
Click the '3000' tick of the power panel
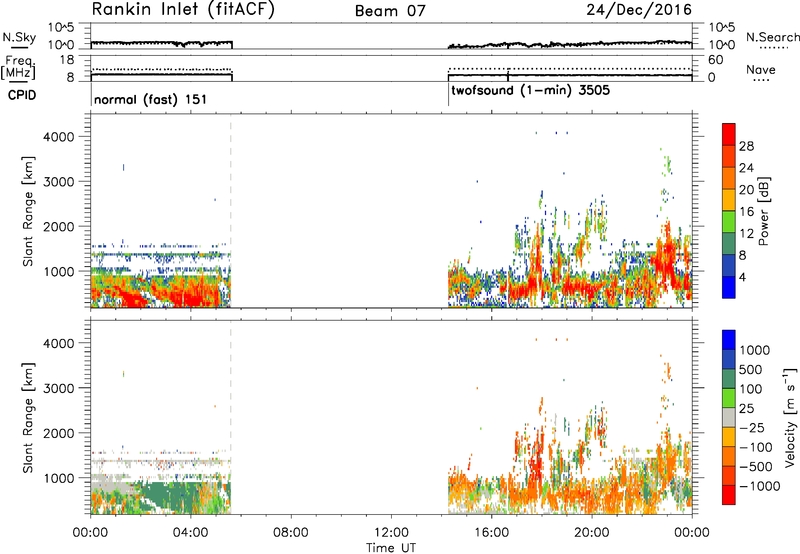(x=60, y=182)
